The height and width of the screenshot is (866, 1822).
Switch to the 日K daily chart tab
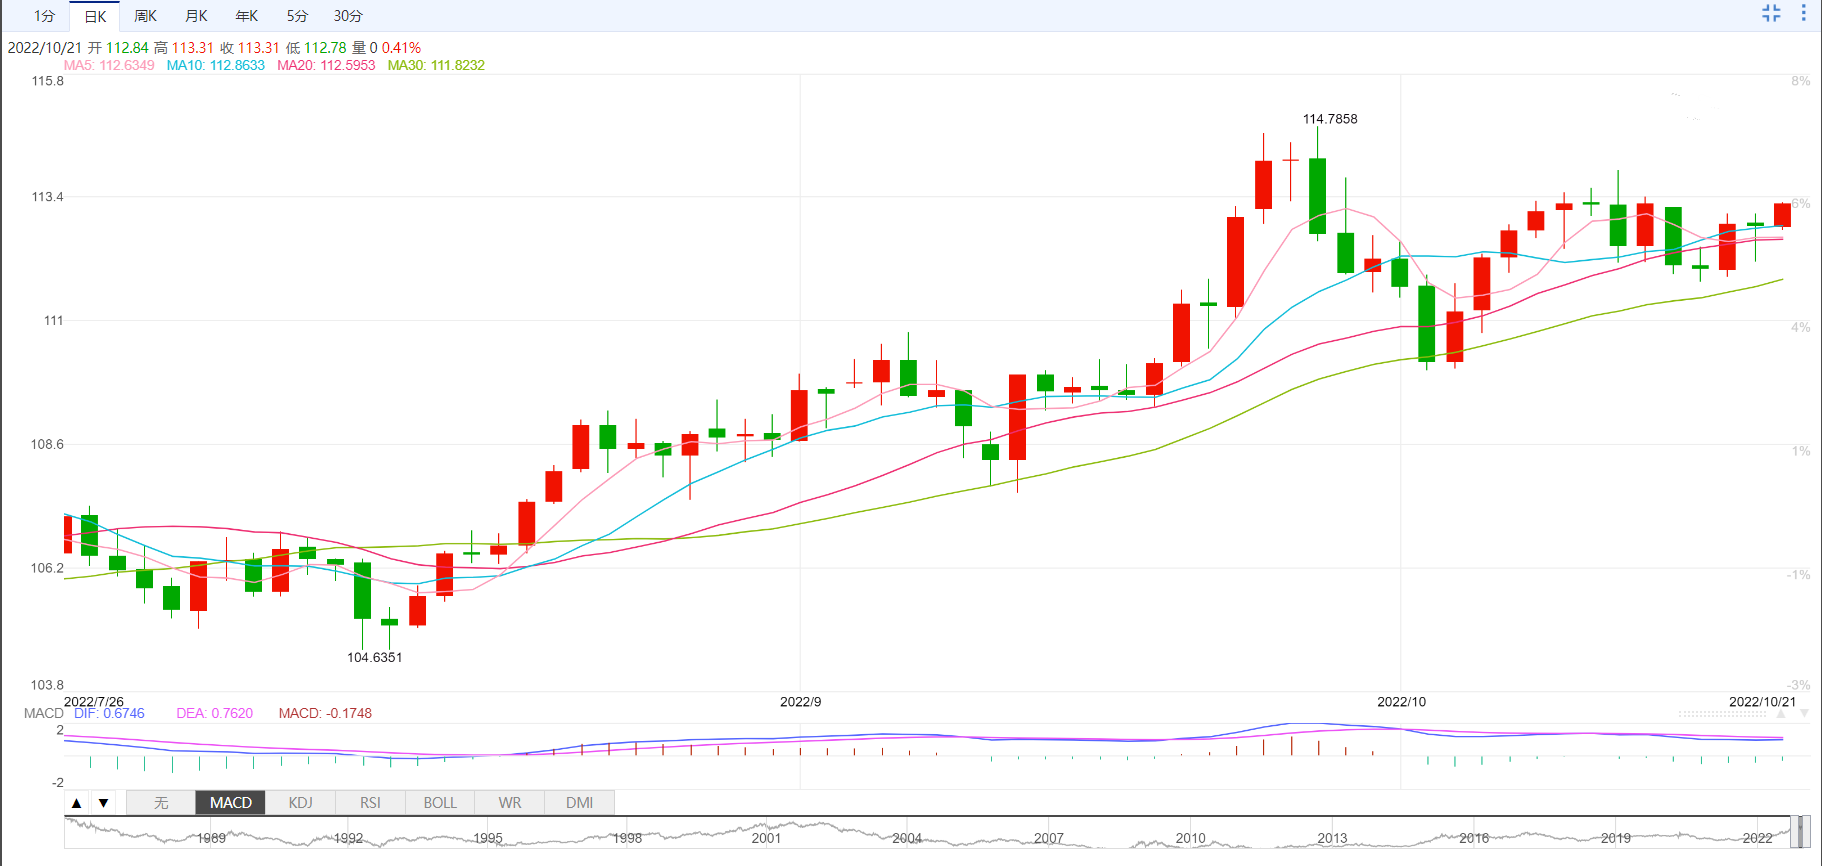(95, 16)
